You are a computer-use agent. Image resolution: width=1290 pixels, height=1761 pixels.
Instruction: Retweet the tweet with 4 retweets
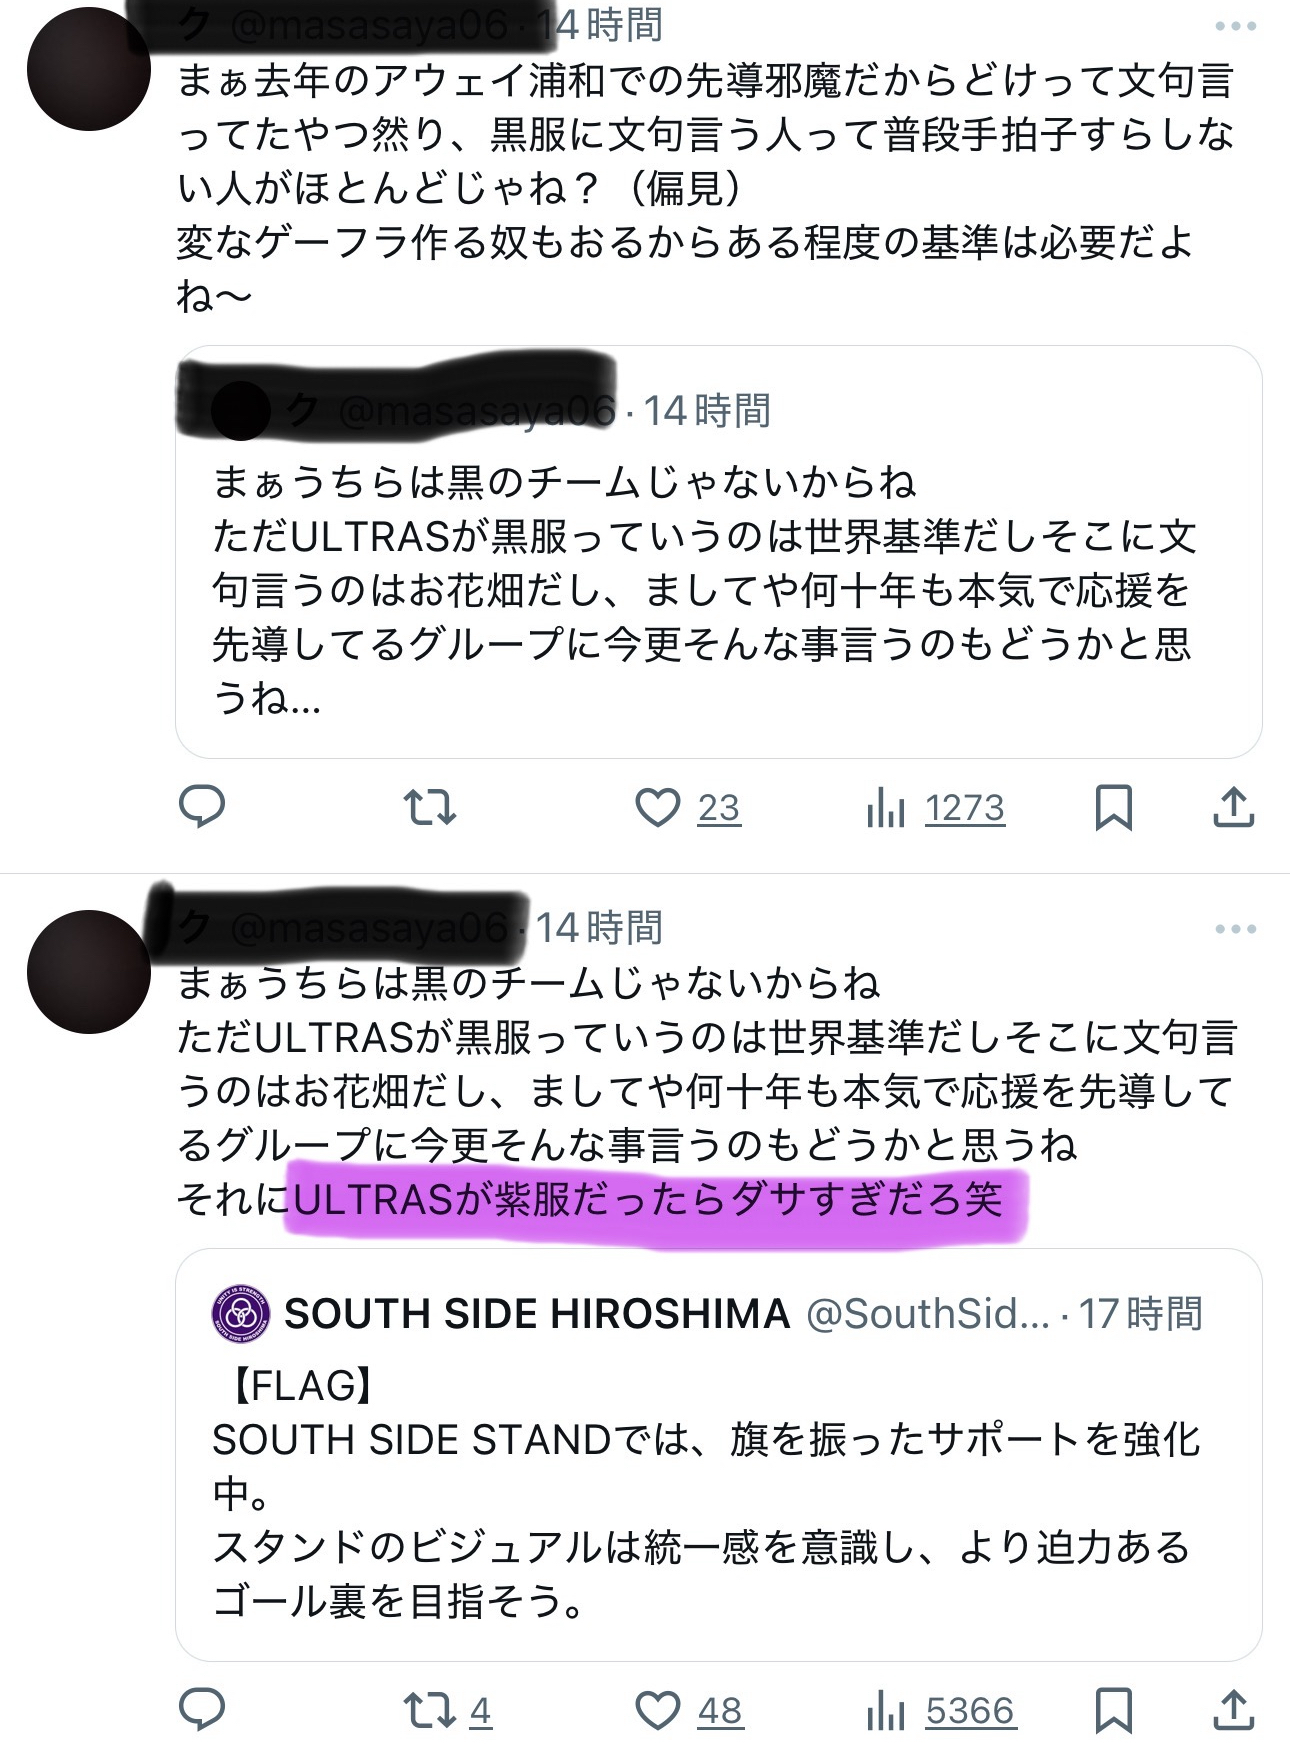447,1711
